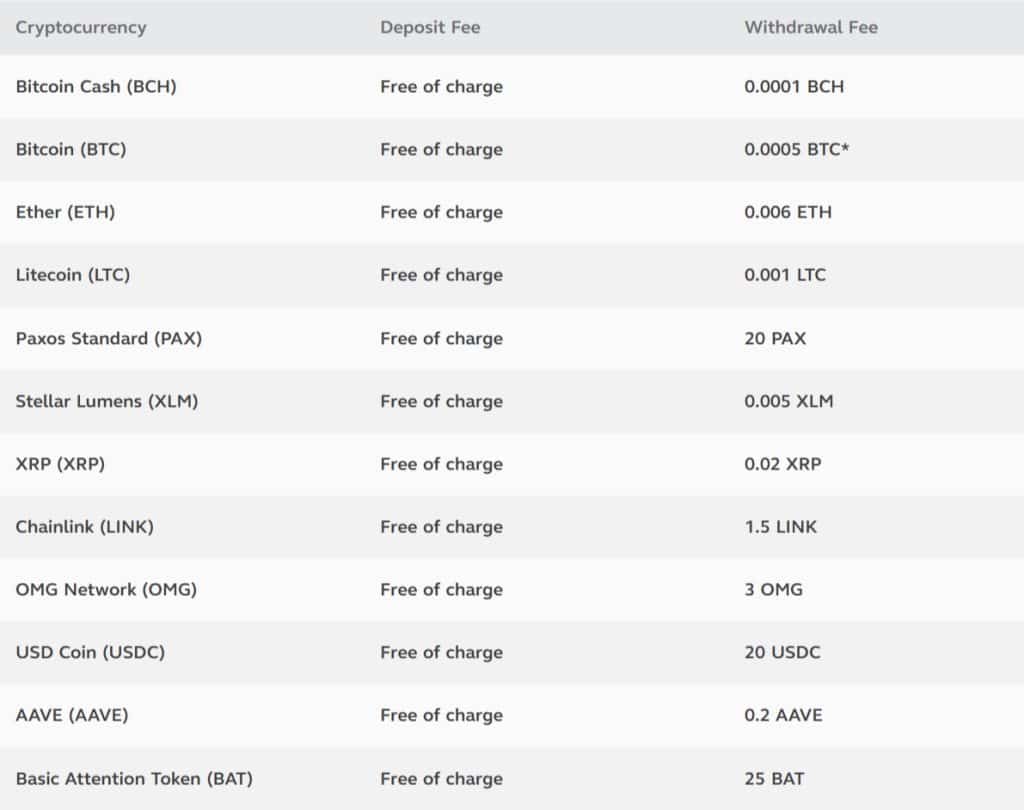Select the Stellar Lumens (XLM) entry

(x=107, y=401)
